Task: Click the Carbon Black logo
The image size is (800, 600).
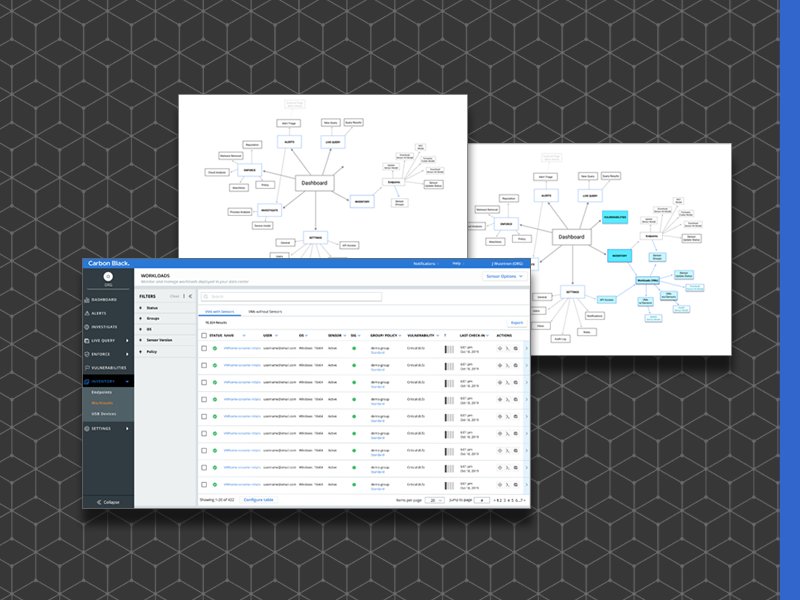Action: (x=109, y=263)
